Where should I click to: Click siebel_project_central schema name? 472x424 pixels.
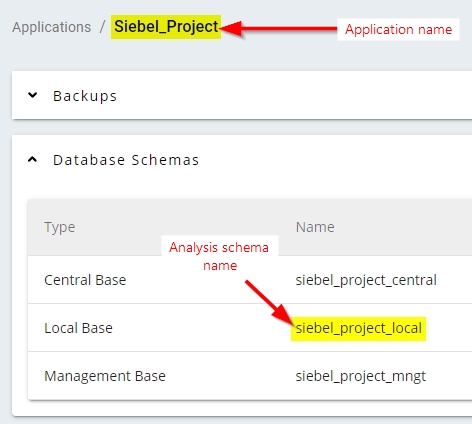(366, 280)
